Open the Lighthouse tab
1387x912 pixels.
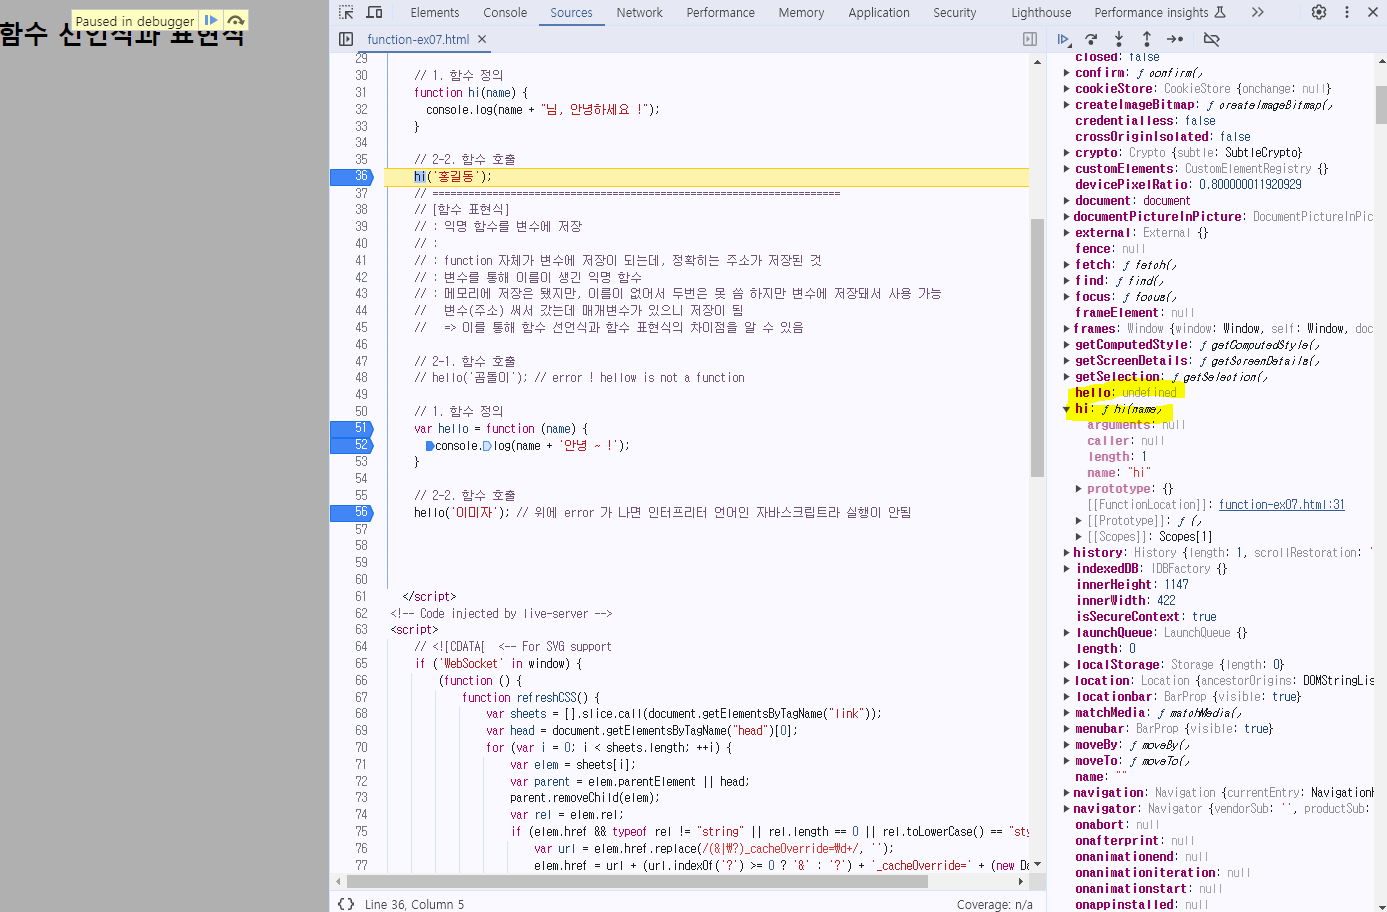[x=1041, y=12]
